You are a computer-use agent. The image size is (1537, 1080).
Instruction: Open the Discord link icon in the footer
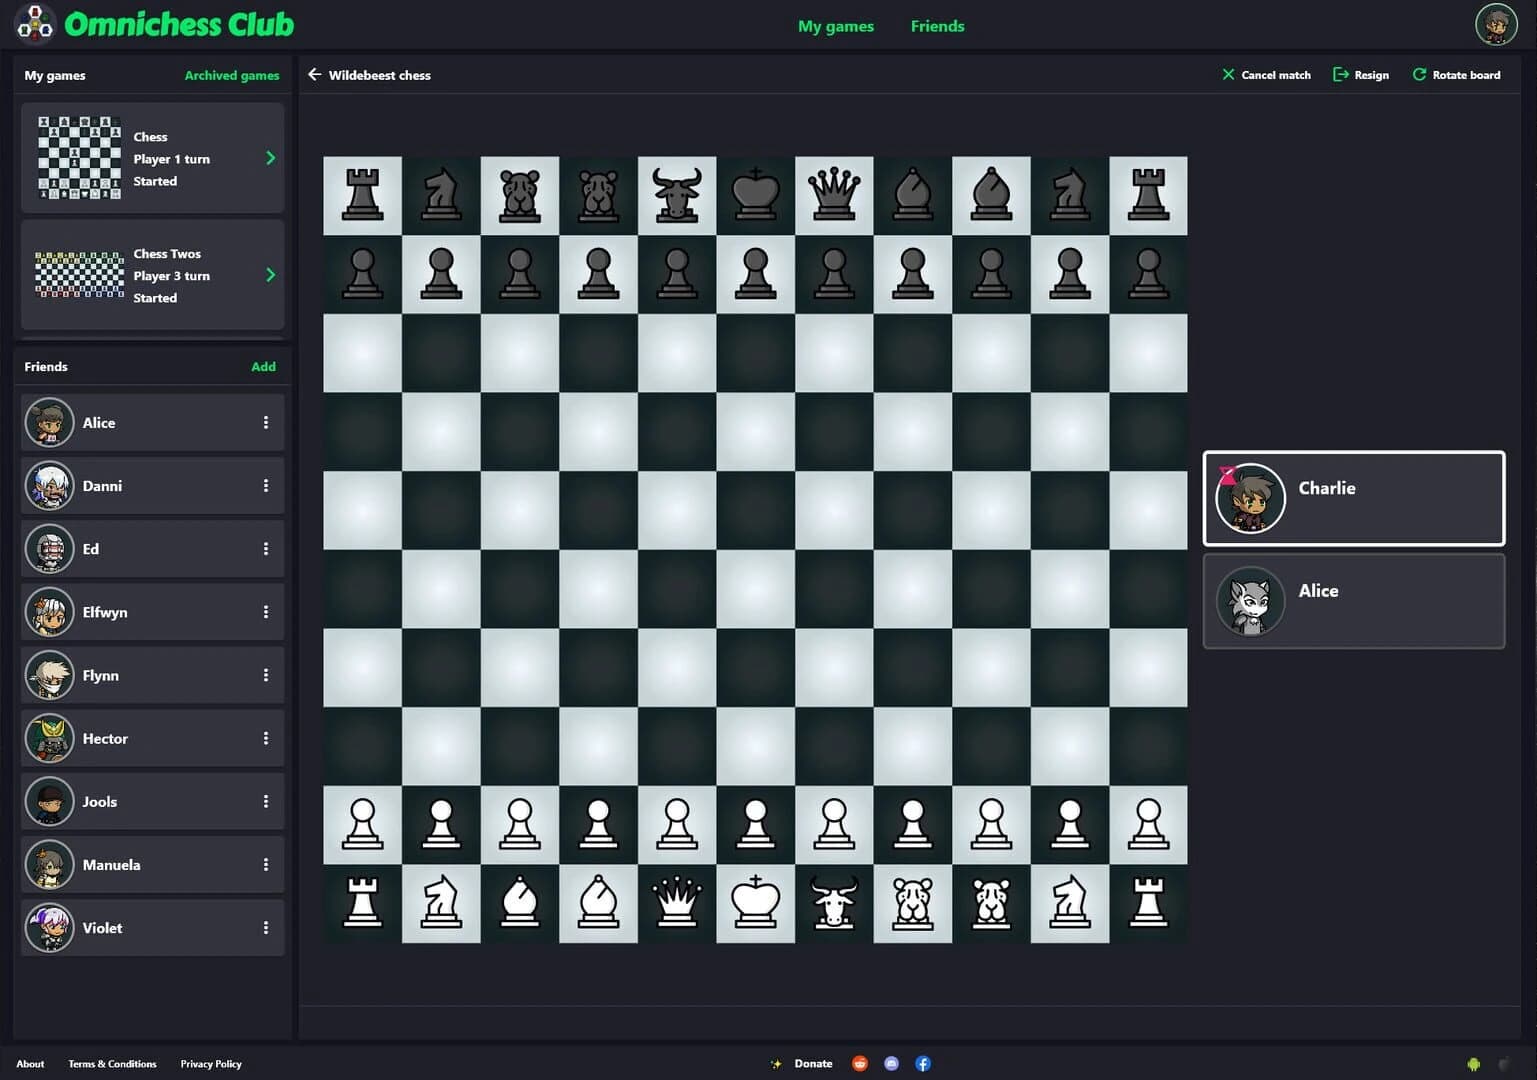[x=891, y=1063]
